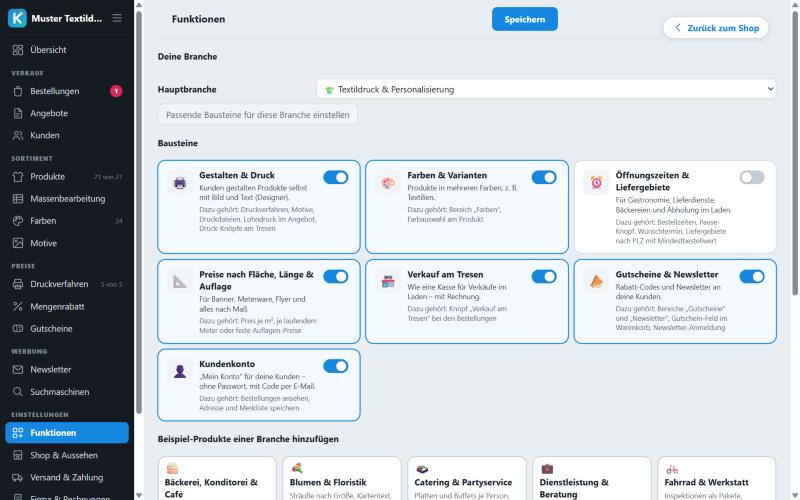Go to Angebote in sidebar
Screen dimensions: 800x500
click(x=67, y=113)
